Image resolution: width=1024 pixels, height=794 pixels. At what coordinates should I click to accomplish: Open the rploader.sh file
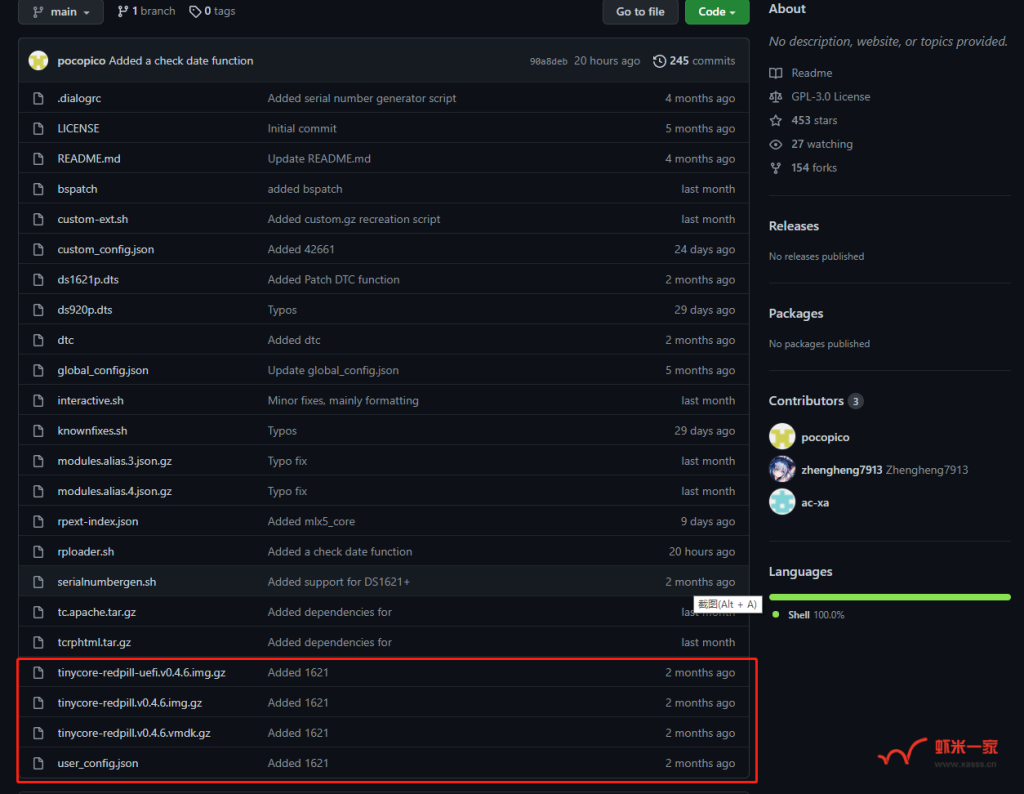pyautogui.click(x=86, y=552)
